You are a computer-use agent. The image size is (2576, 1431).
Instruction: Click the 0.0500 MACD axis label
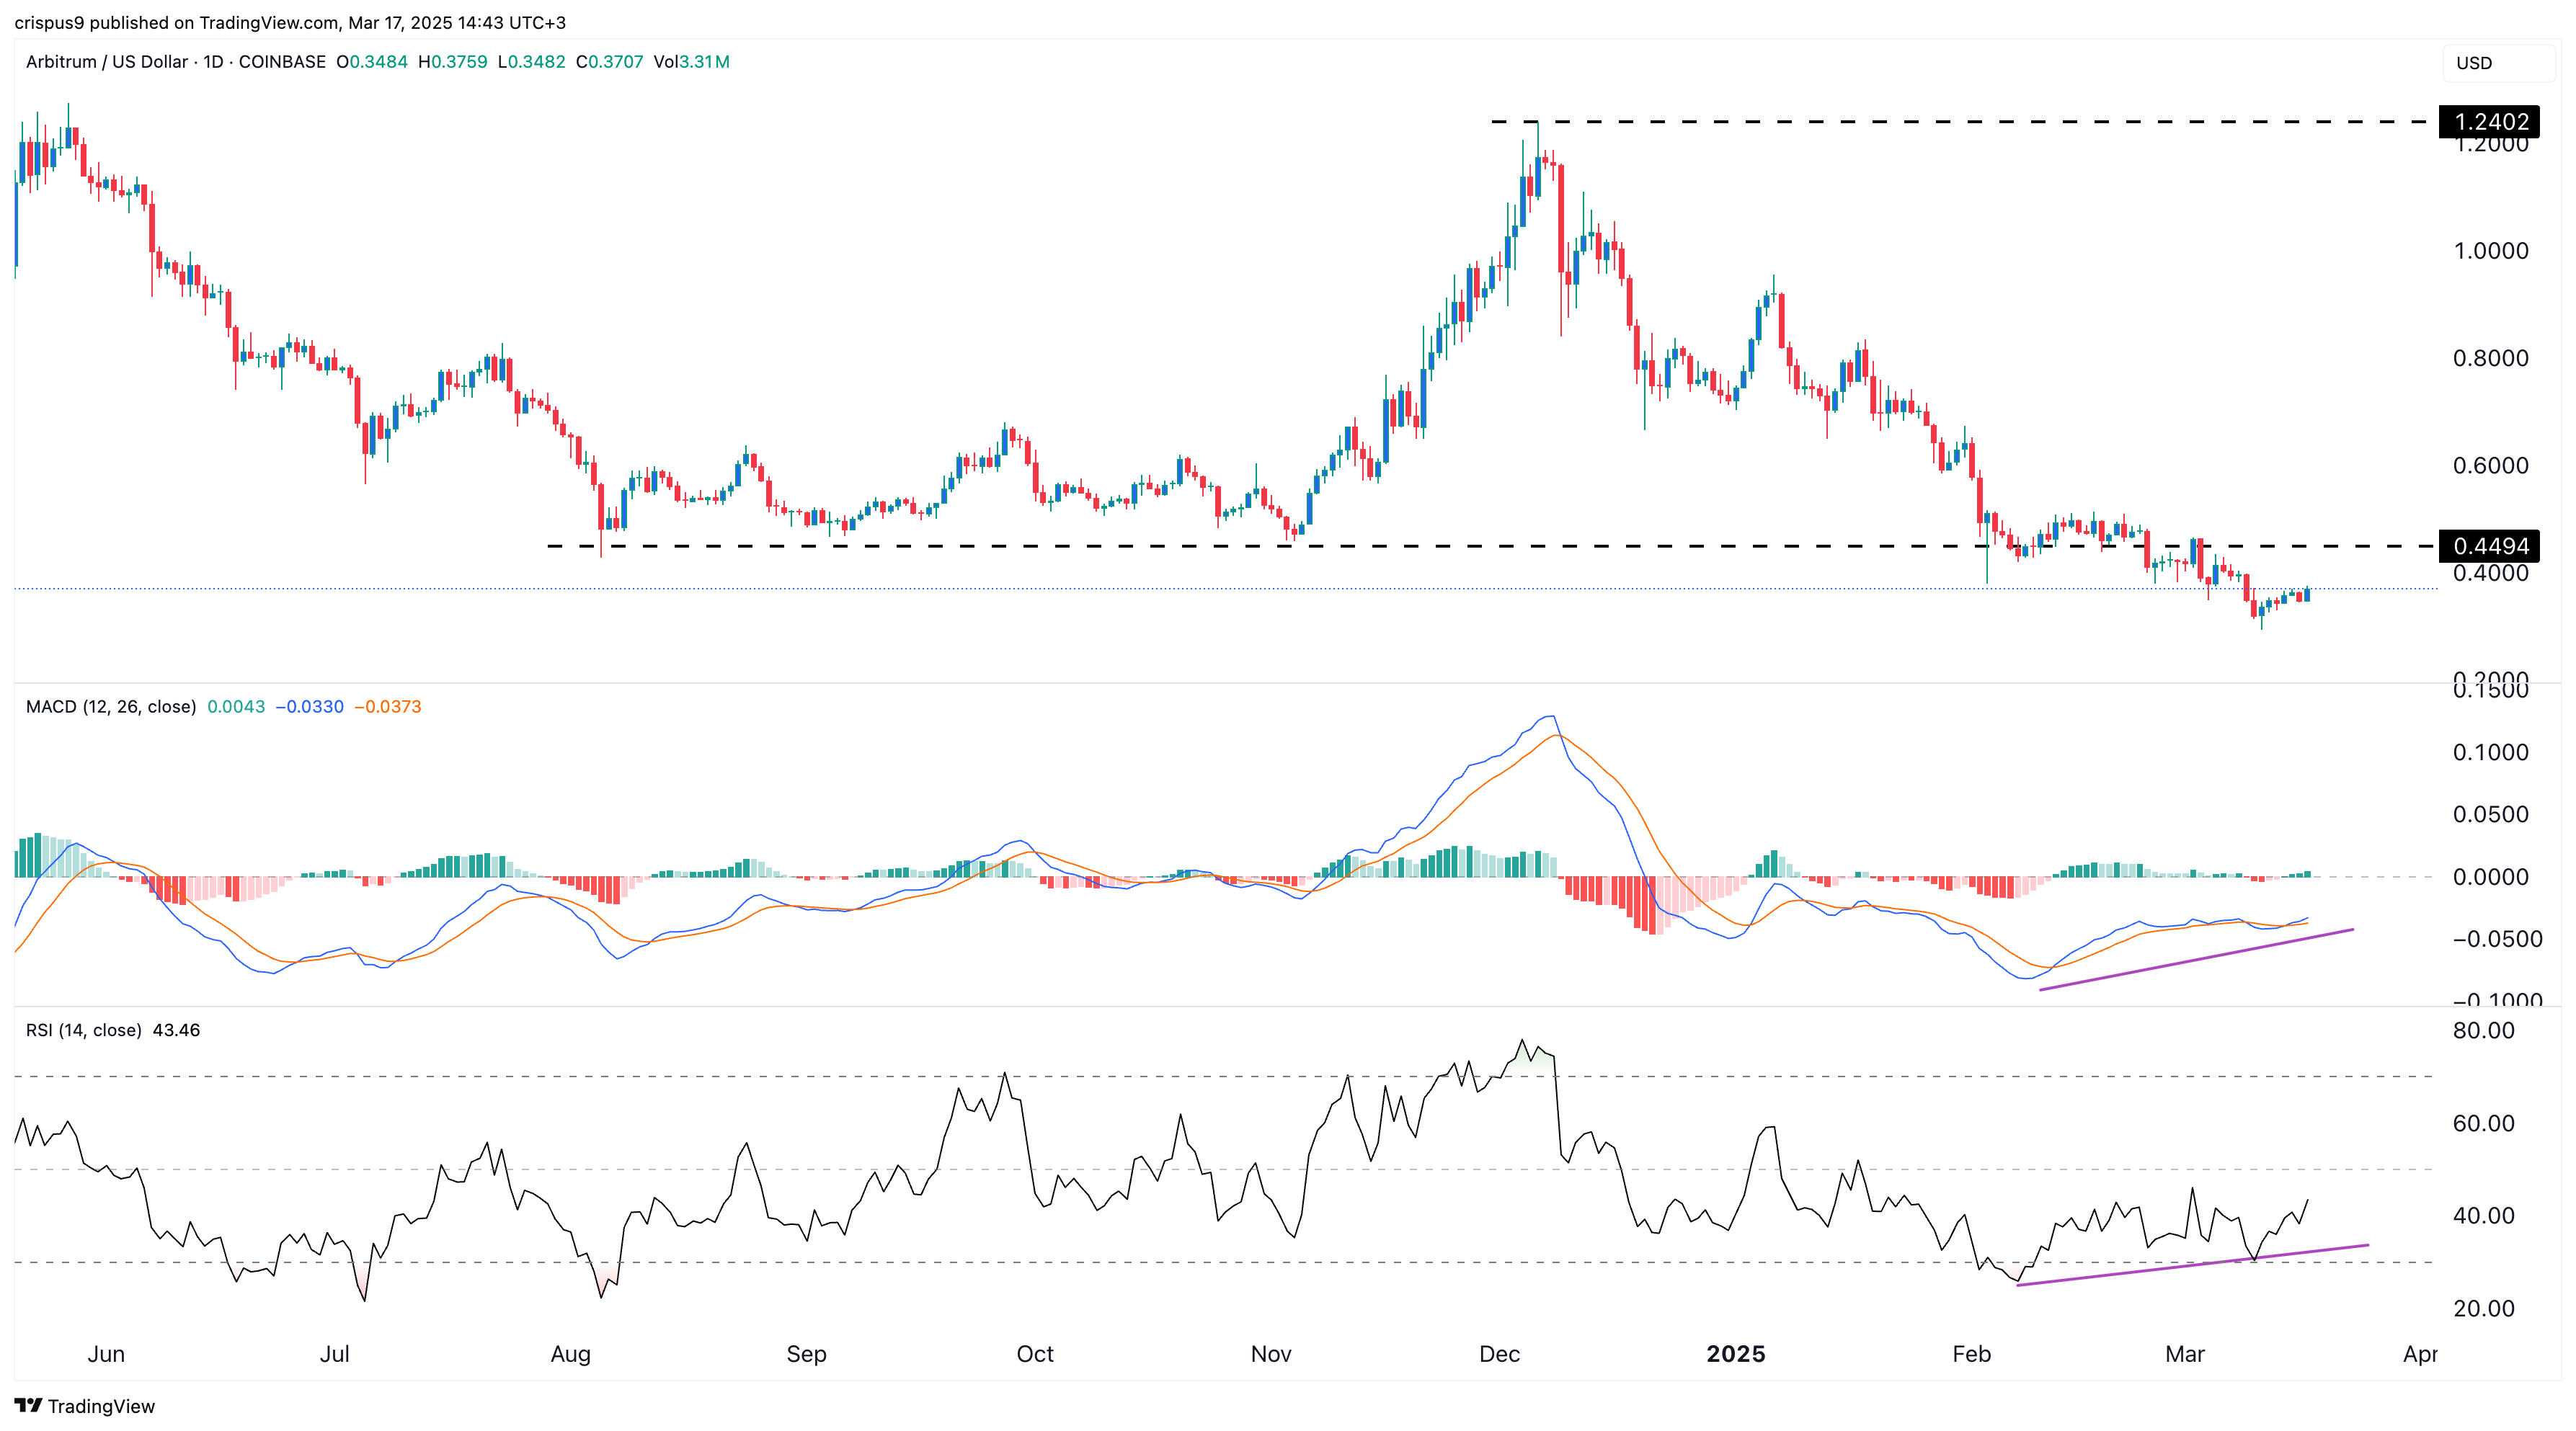click(x=2491, y=814)
